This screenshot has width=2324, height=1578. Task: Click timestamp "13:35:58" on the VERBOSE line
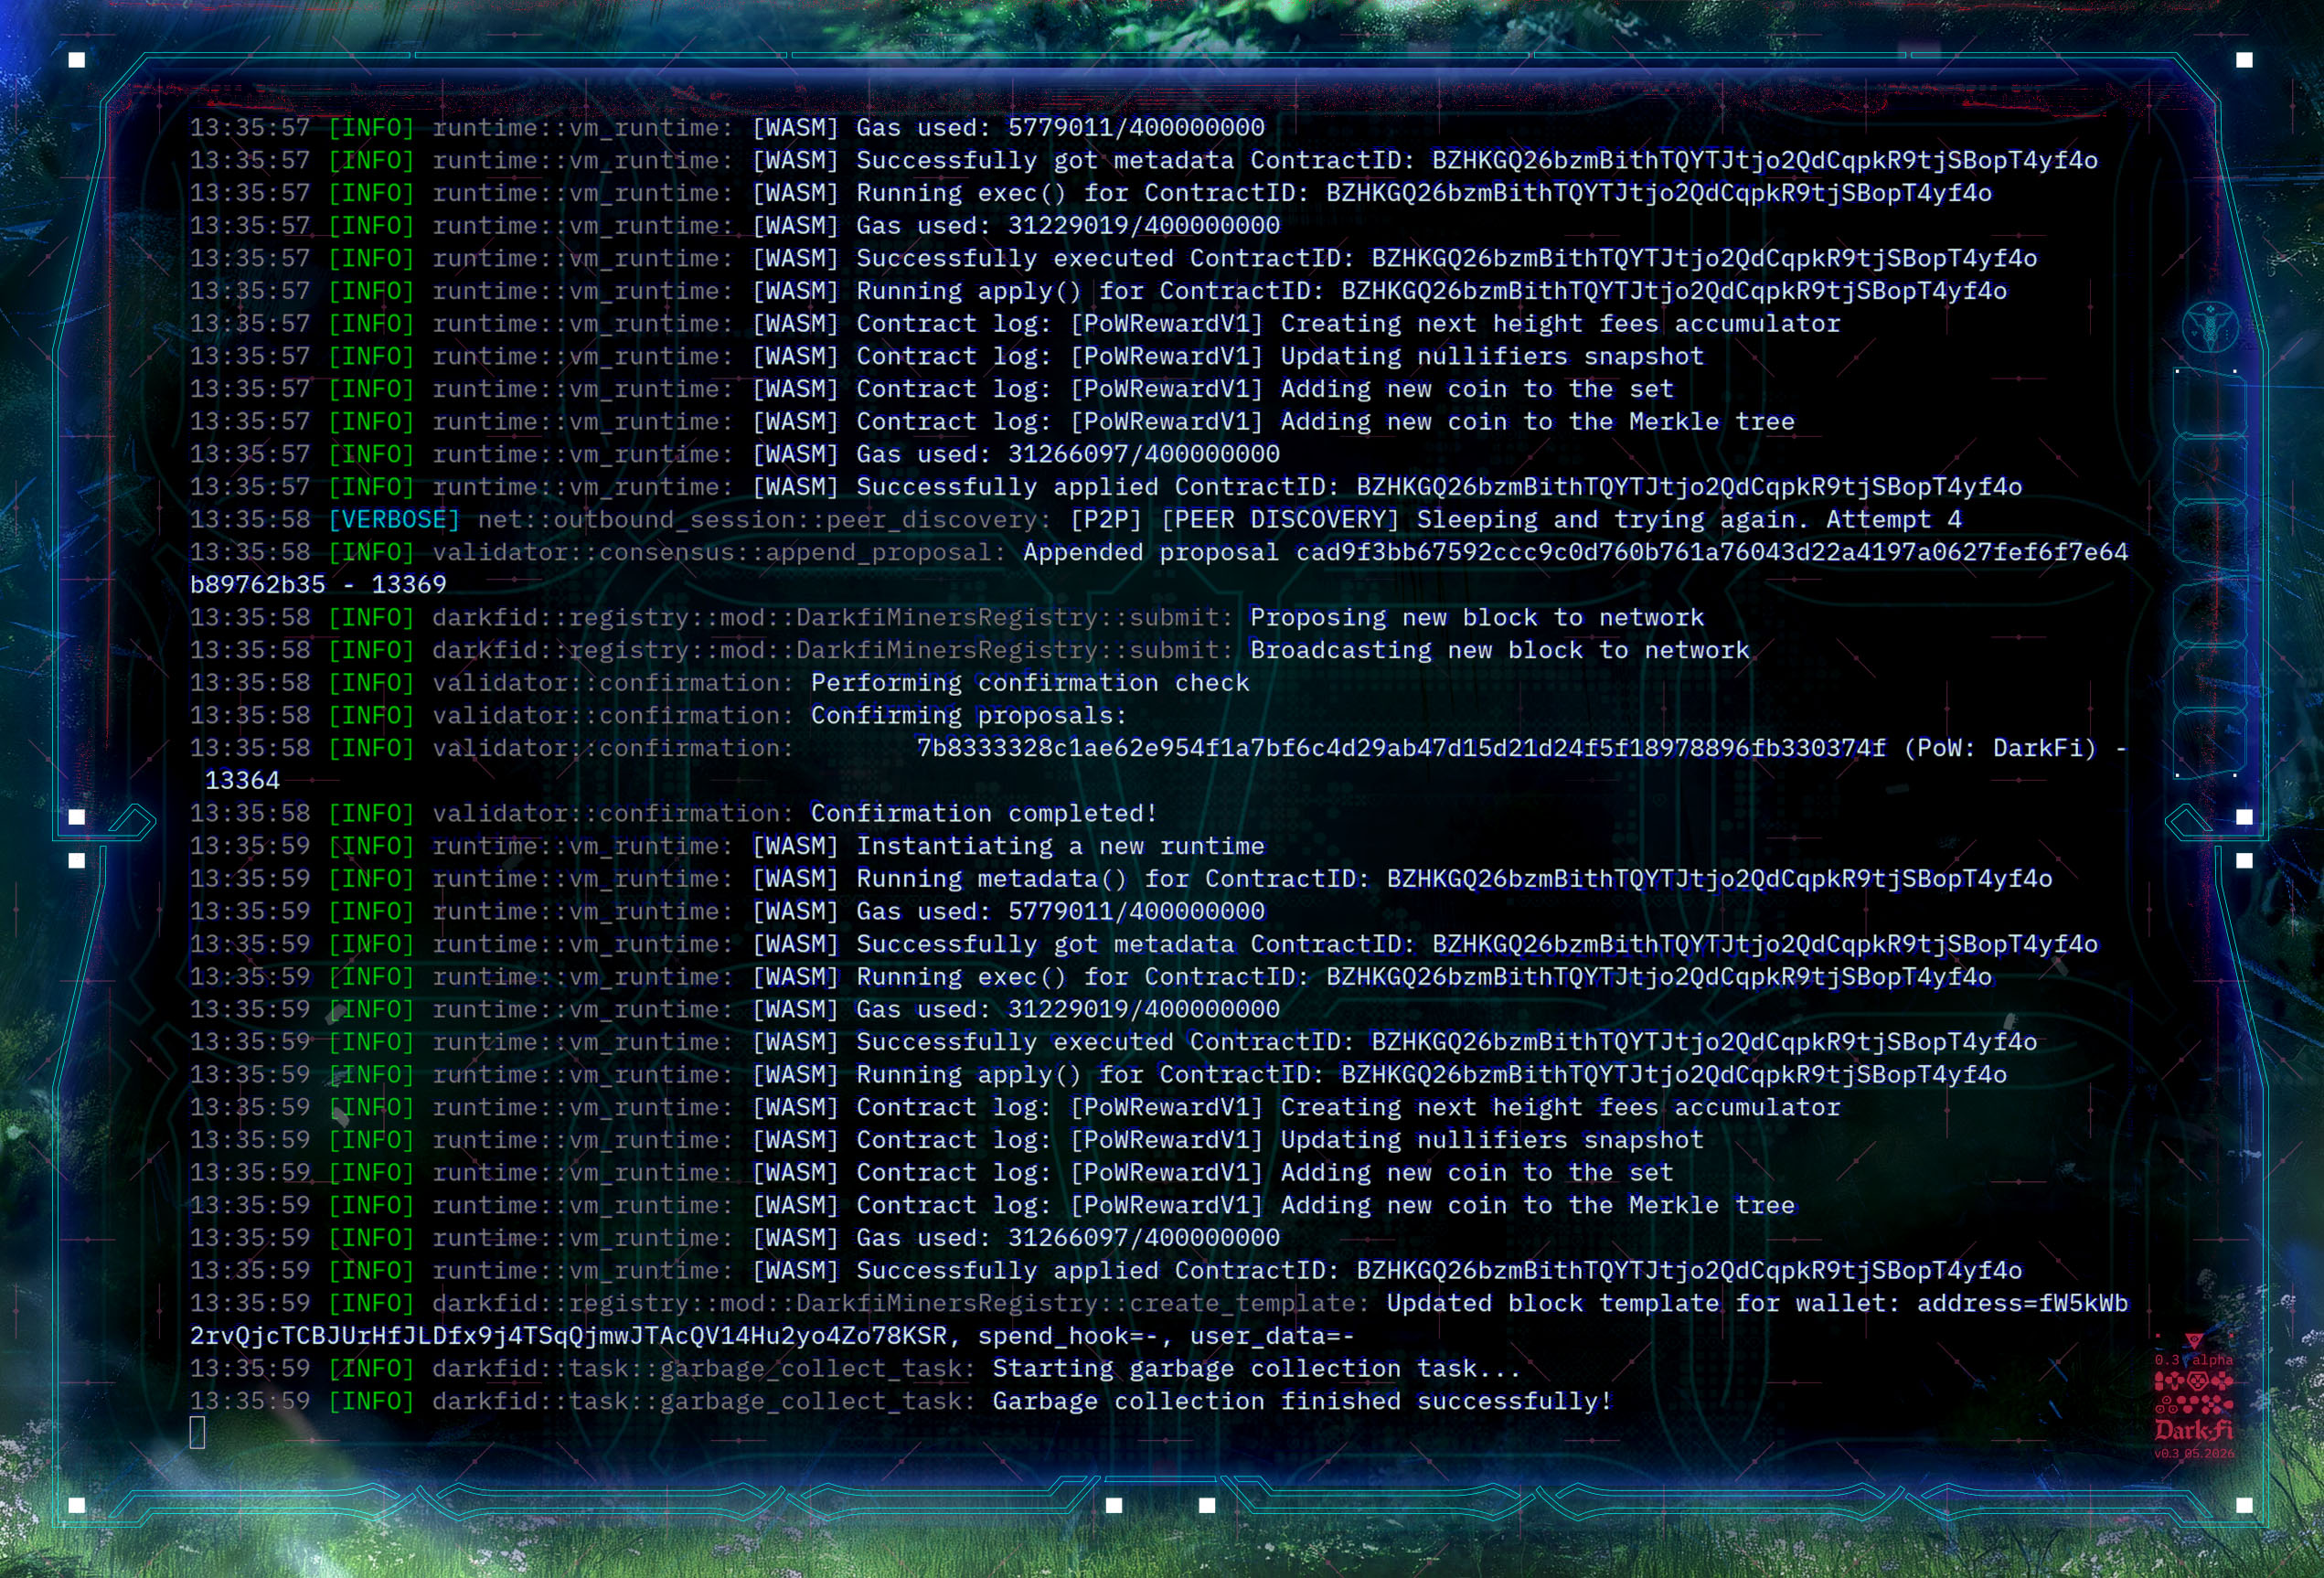[x=250, y=519]
